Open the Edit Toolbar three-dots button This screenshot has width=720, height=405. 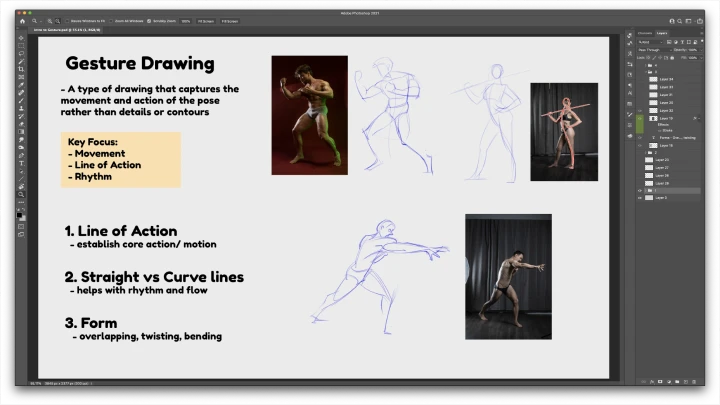tap(21, 202)
